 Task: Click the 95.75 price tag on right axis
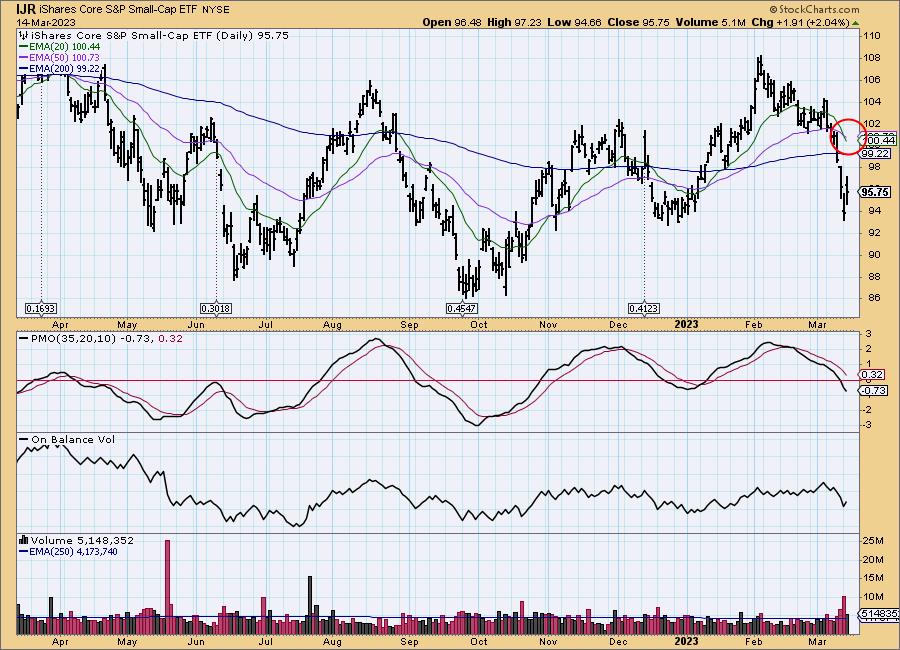[x=875, y=192]
